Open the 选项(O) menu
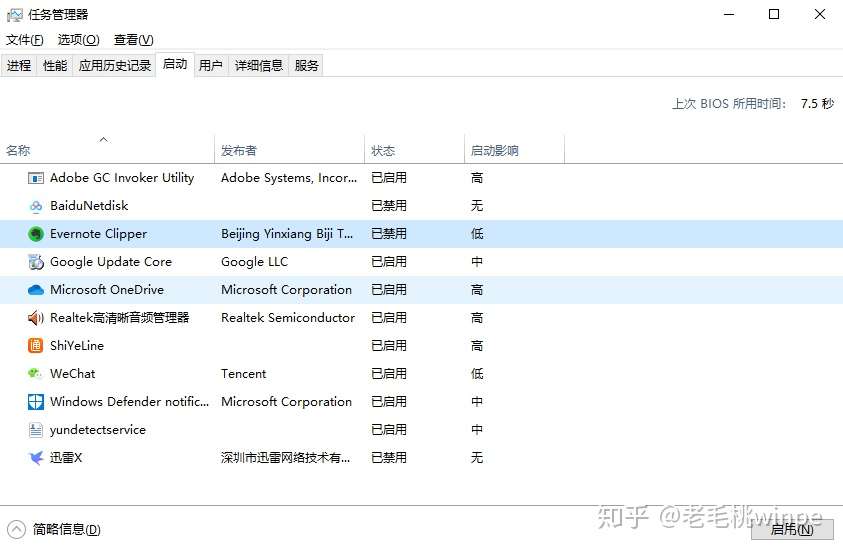The image size is (843, 554). pyautogui.click(x=78, y=40)
